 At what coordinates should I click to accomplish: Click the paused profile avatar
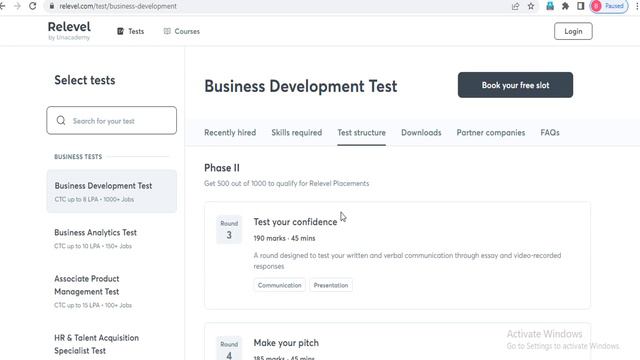[x=609, y=6]
